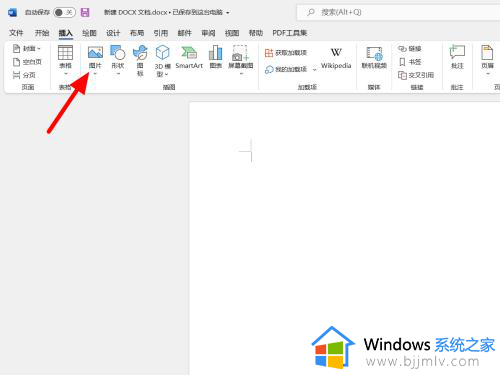Open the document title dropdown arrow
Screen dimensions: 500x375
(228, 13)
